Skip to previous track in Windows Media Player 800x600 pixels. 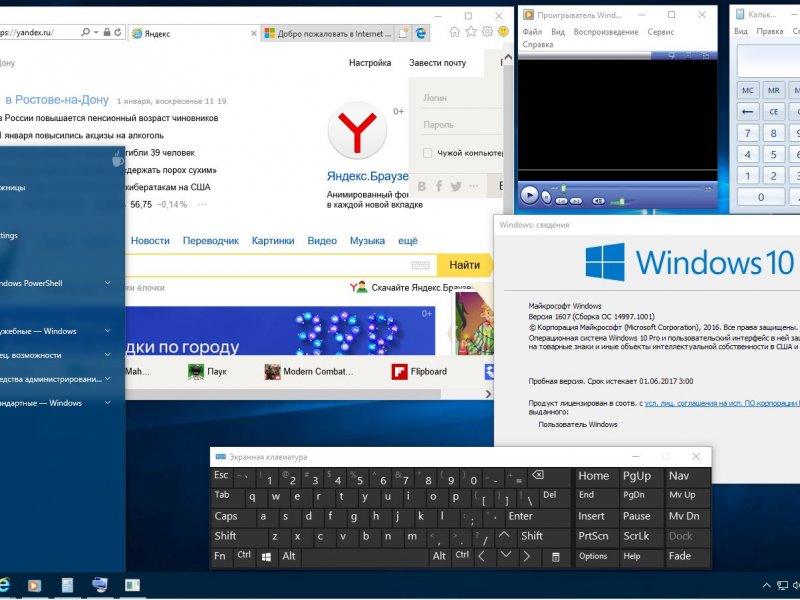click(x=561, y=201)
